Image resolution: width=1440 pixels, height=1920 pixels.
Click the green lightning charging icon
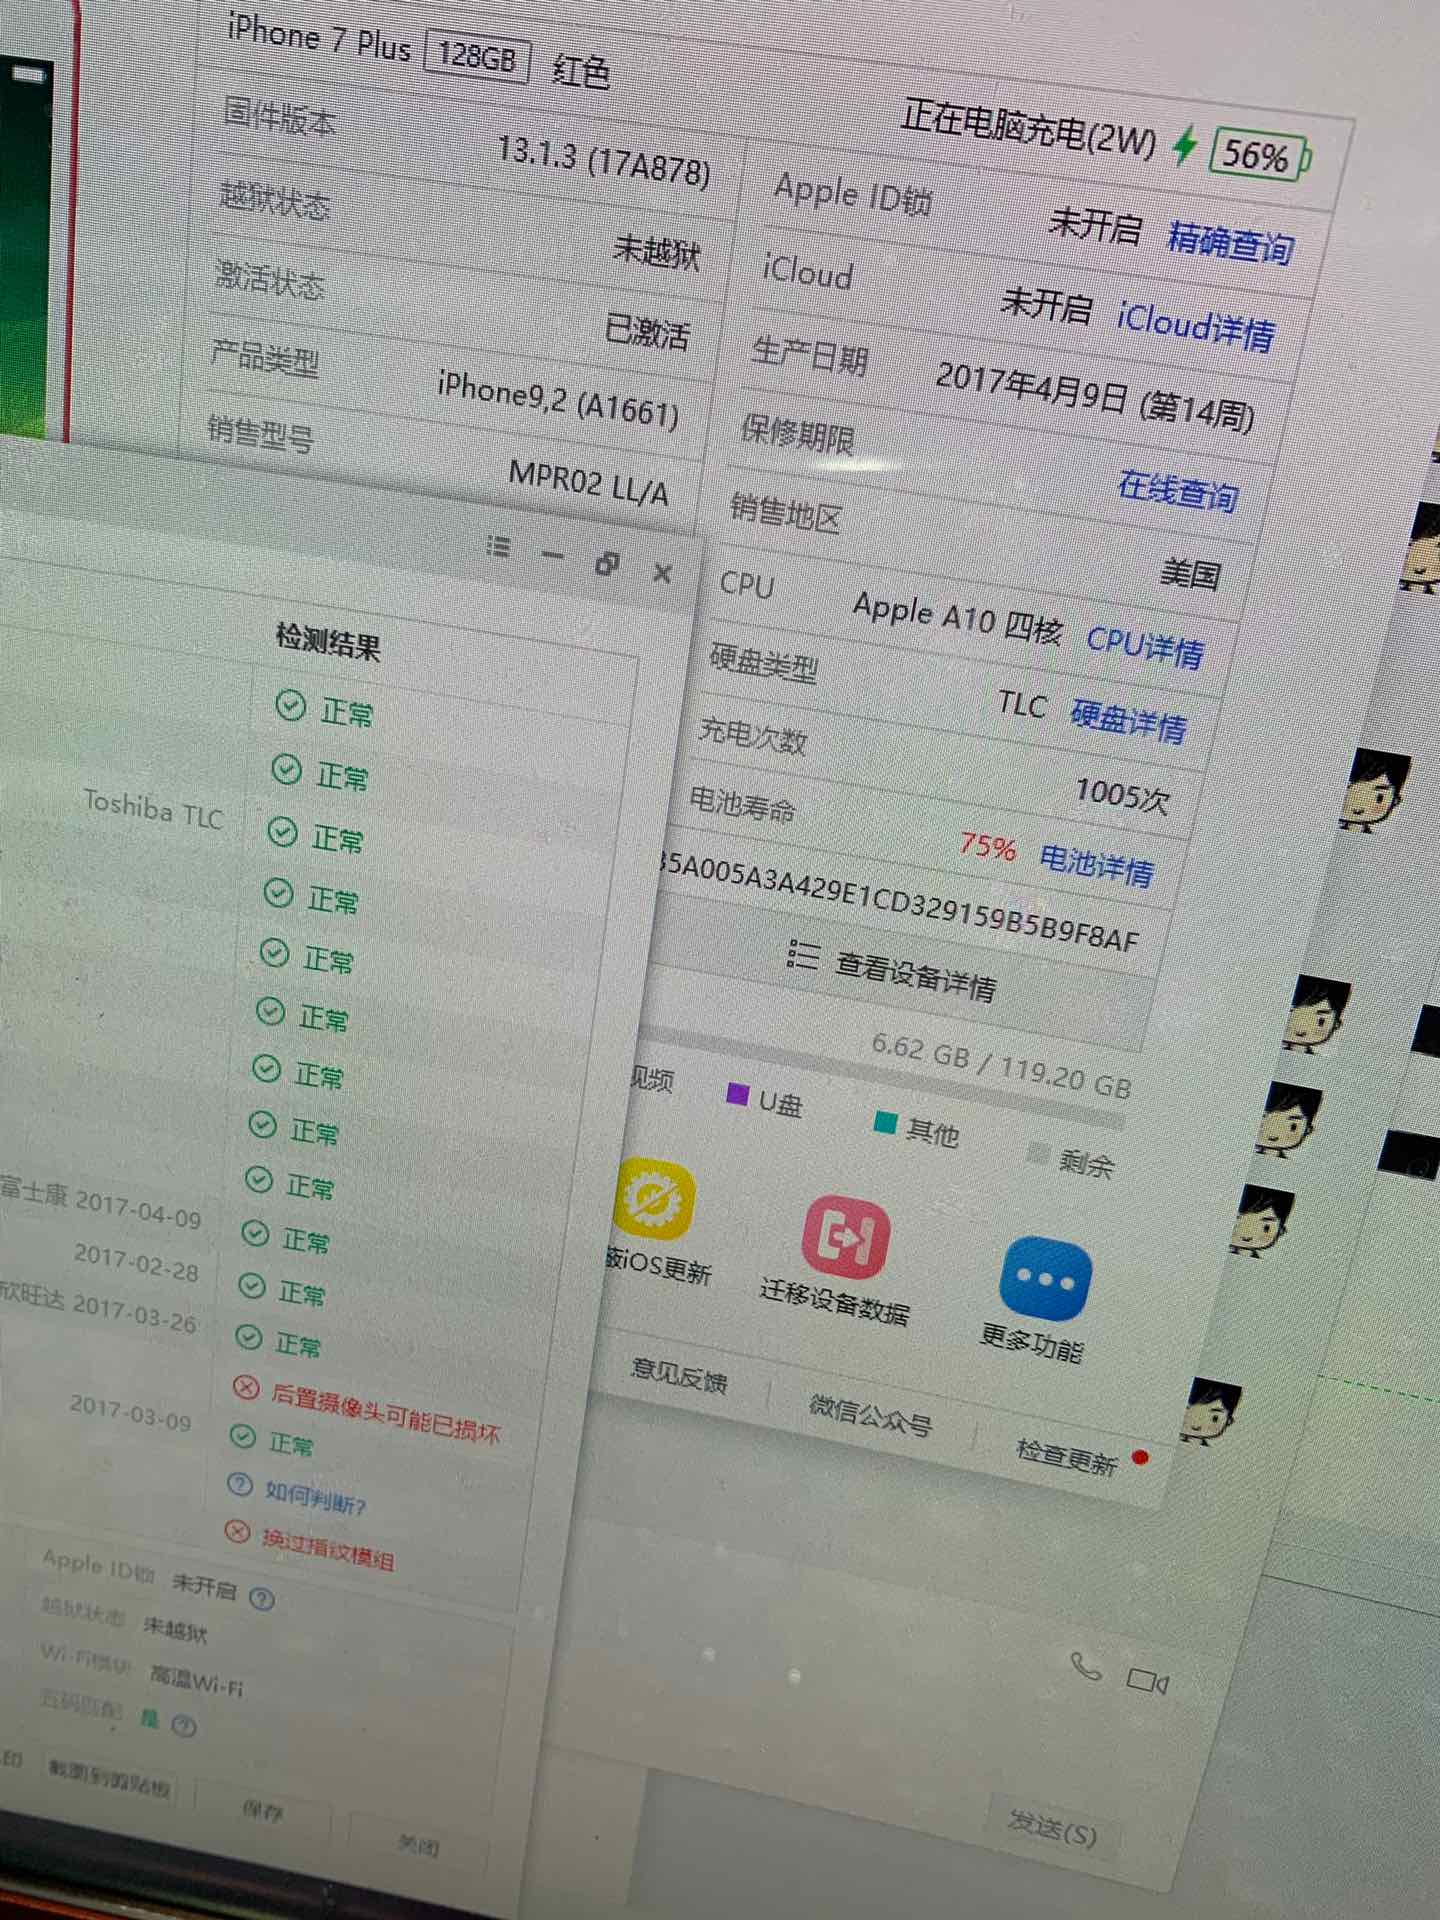click(1185, 144)
